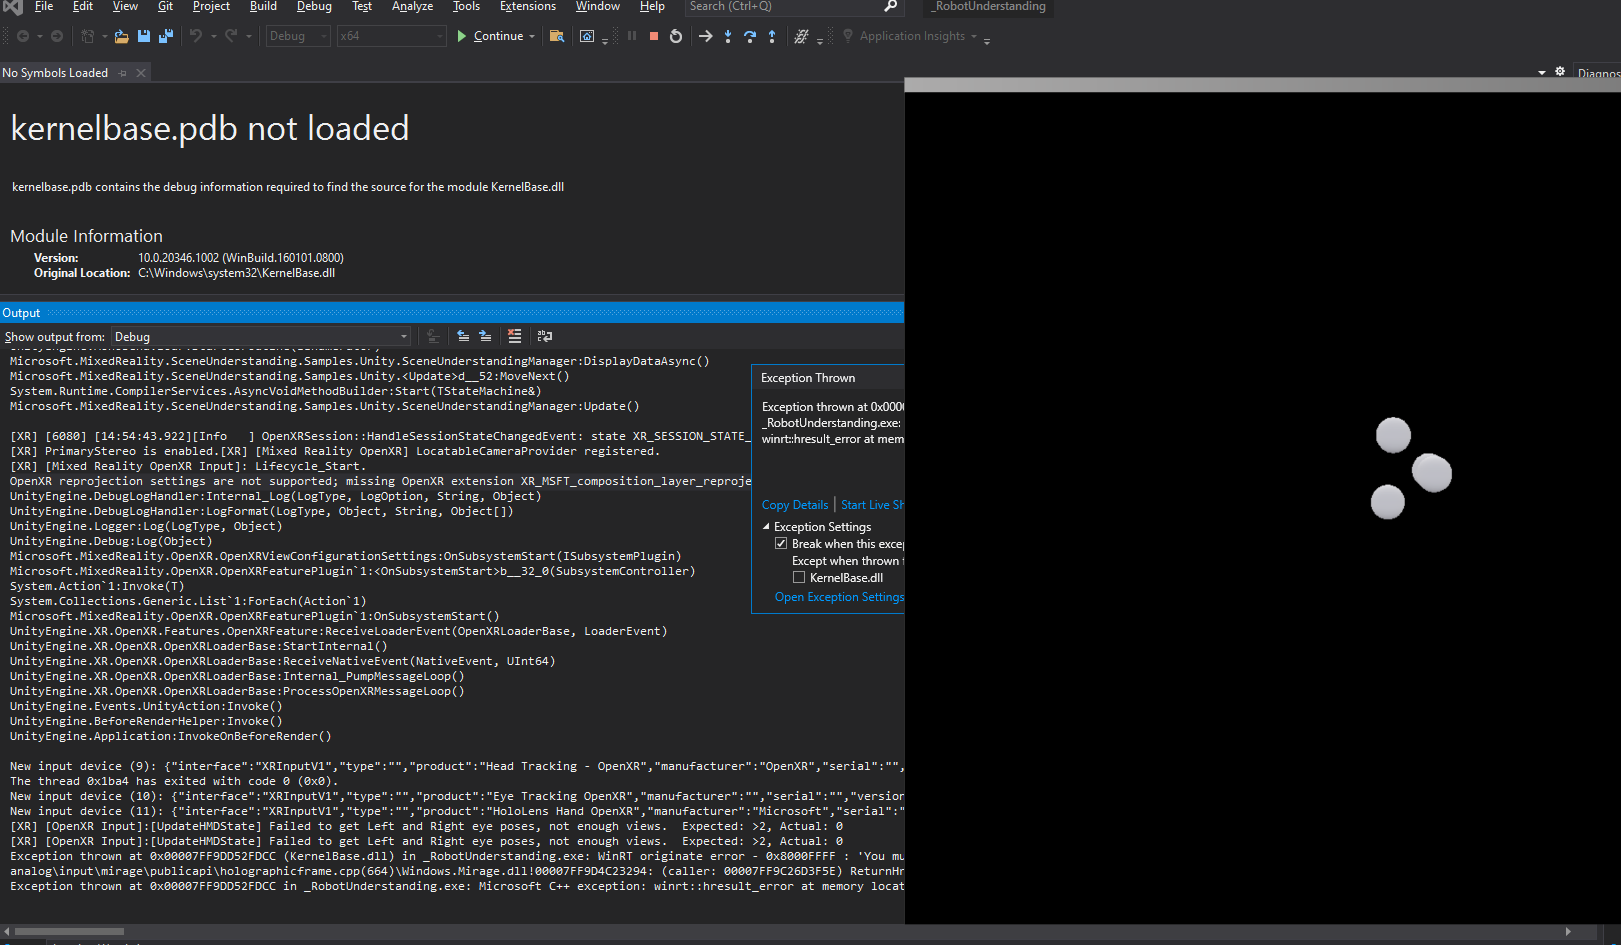Click the Restart debugging icon

[676, 36]
